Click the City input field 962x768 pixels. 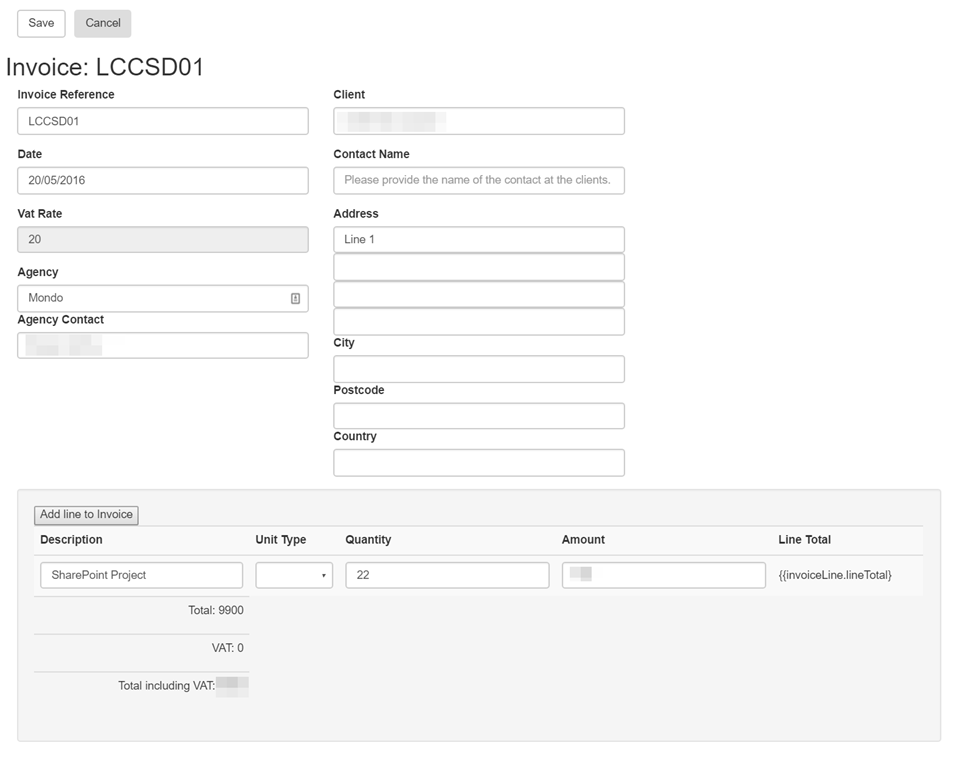click(478, 369)
